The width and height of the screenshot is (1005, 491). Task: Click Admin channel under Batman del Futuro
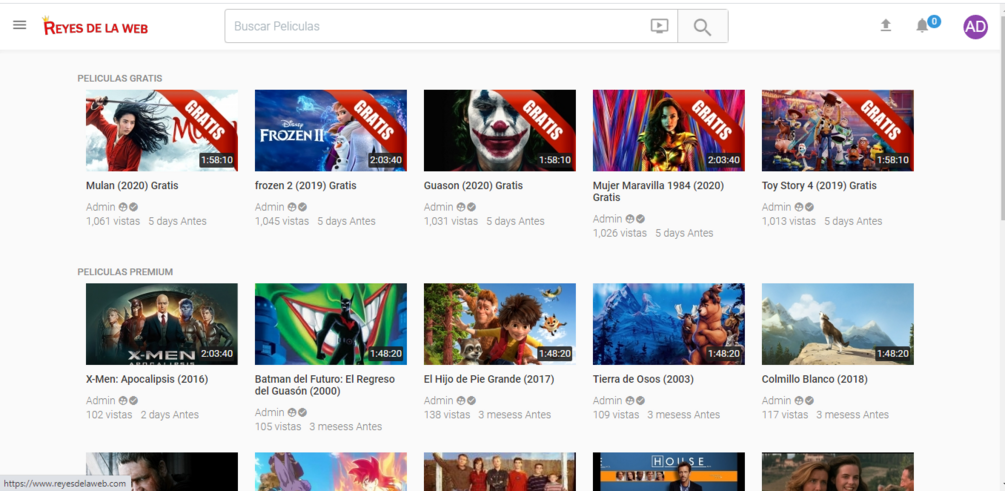(270, 412)
